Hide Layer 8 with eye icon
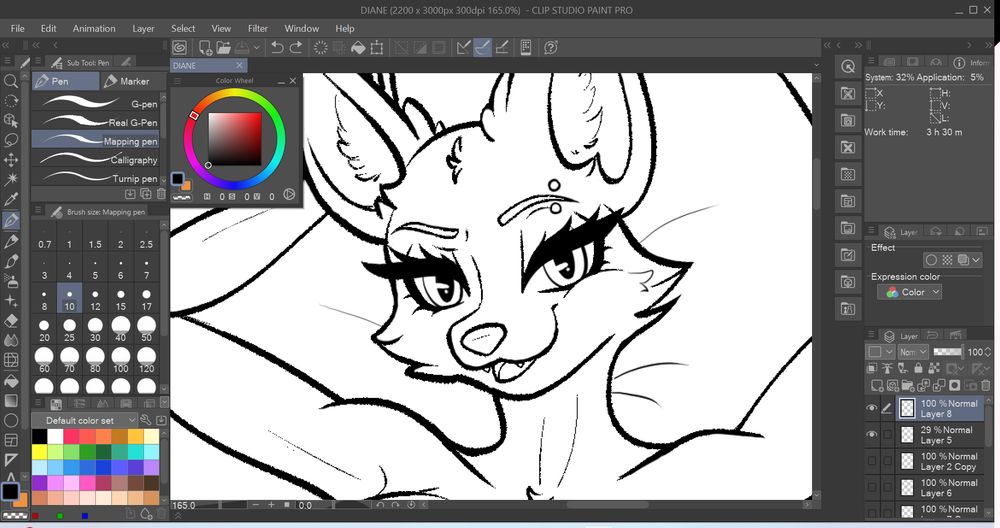The height and width of the screenshot is (528, 1000). 871,408
